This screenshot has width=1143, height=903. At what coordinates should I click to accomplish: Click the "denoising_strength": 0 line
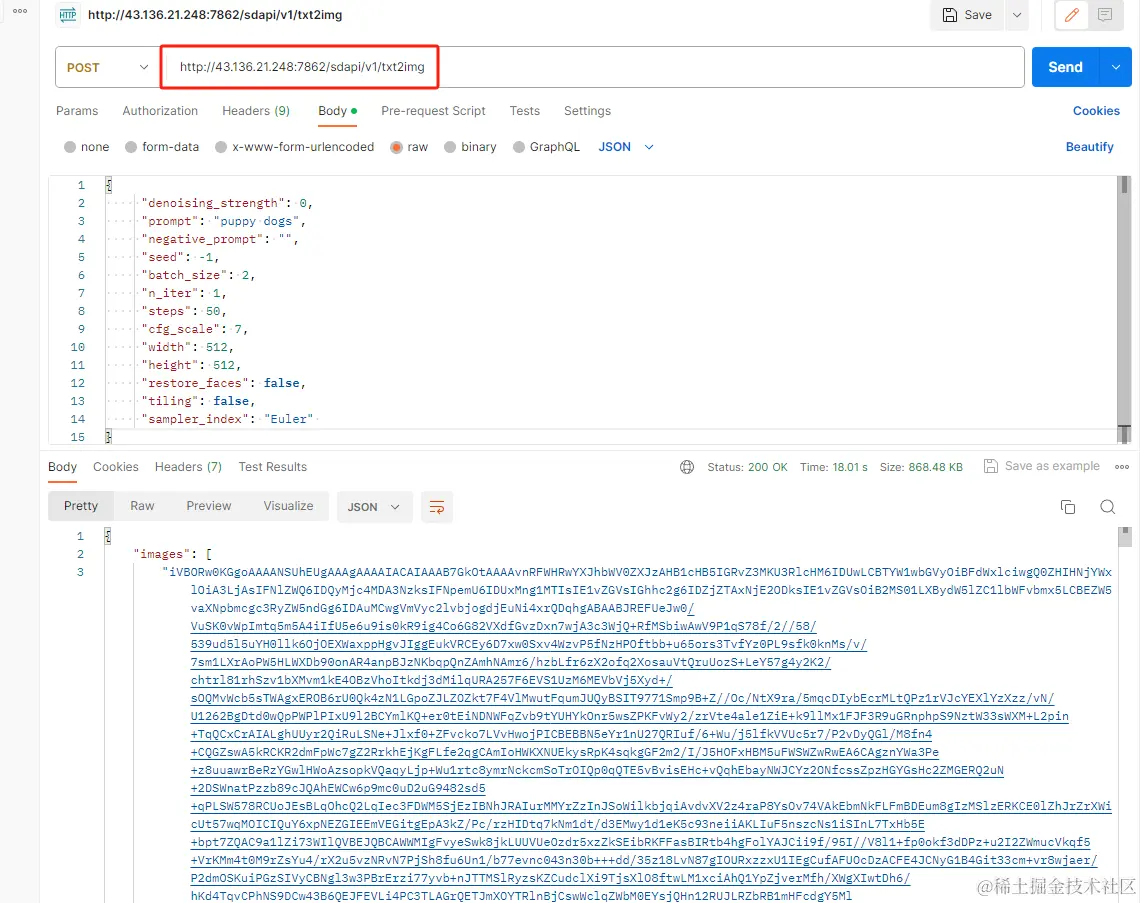tap(227, 203)
